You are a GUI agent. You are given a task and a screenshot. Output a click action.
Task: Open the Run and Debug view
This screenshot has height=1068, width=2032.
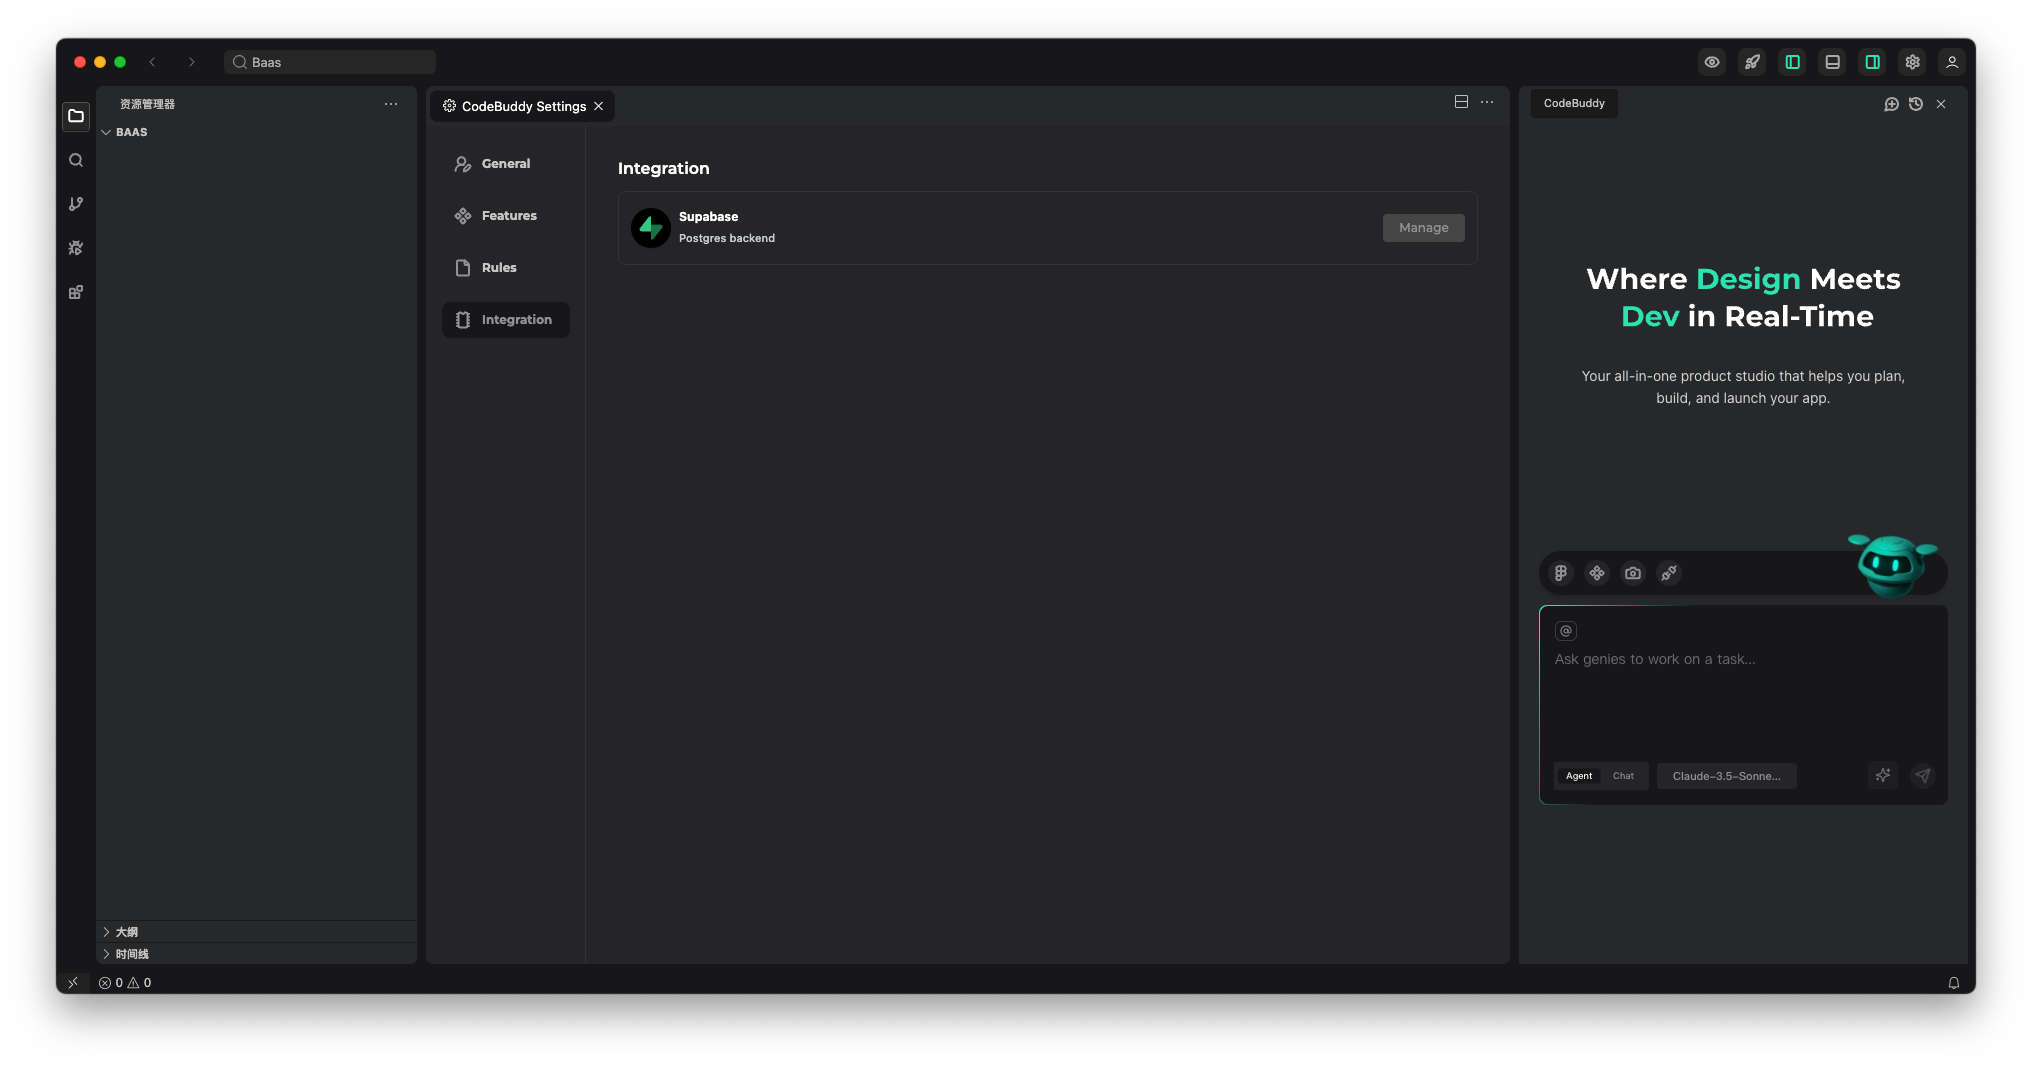tap(76, 248)
